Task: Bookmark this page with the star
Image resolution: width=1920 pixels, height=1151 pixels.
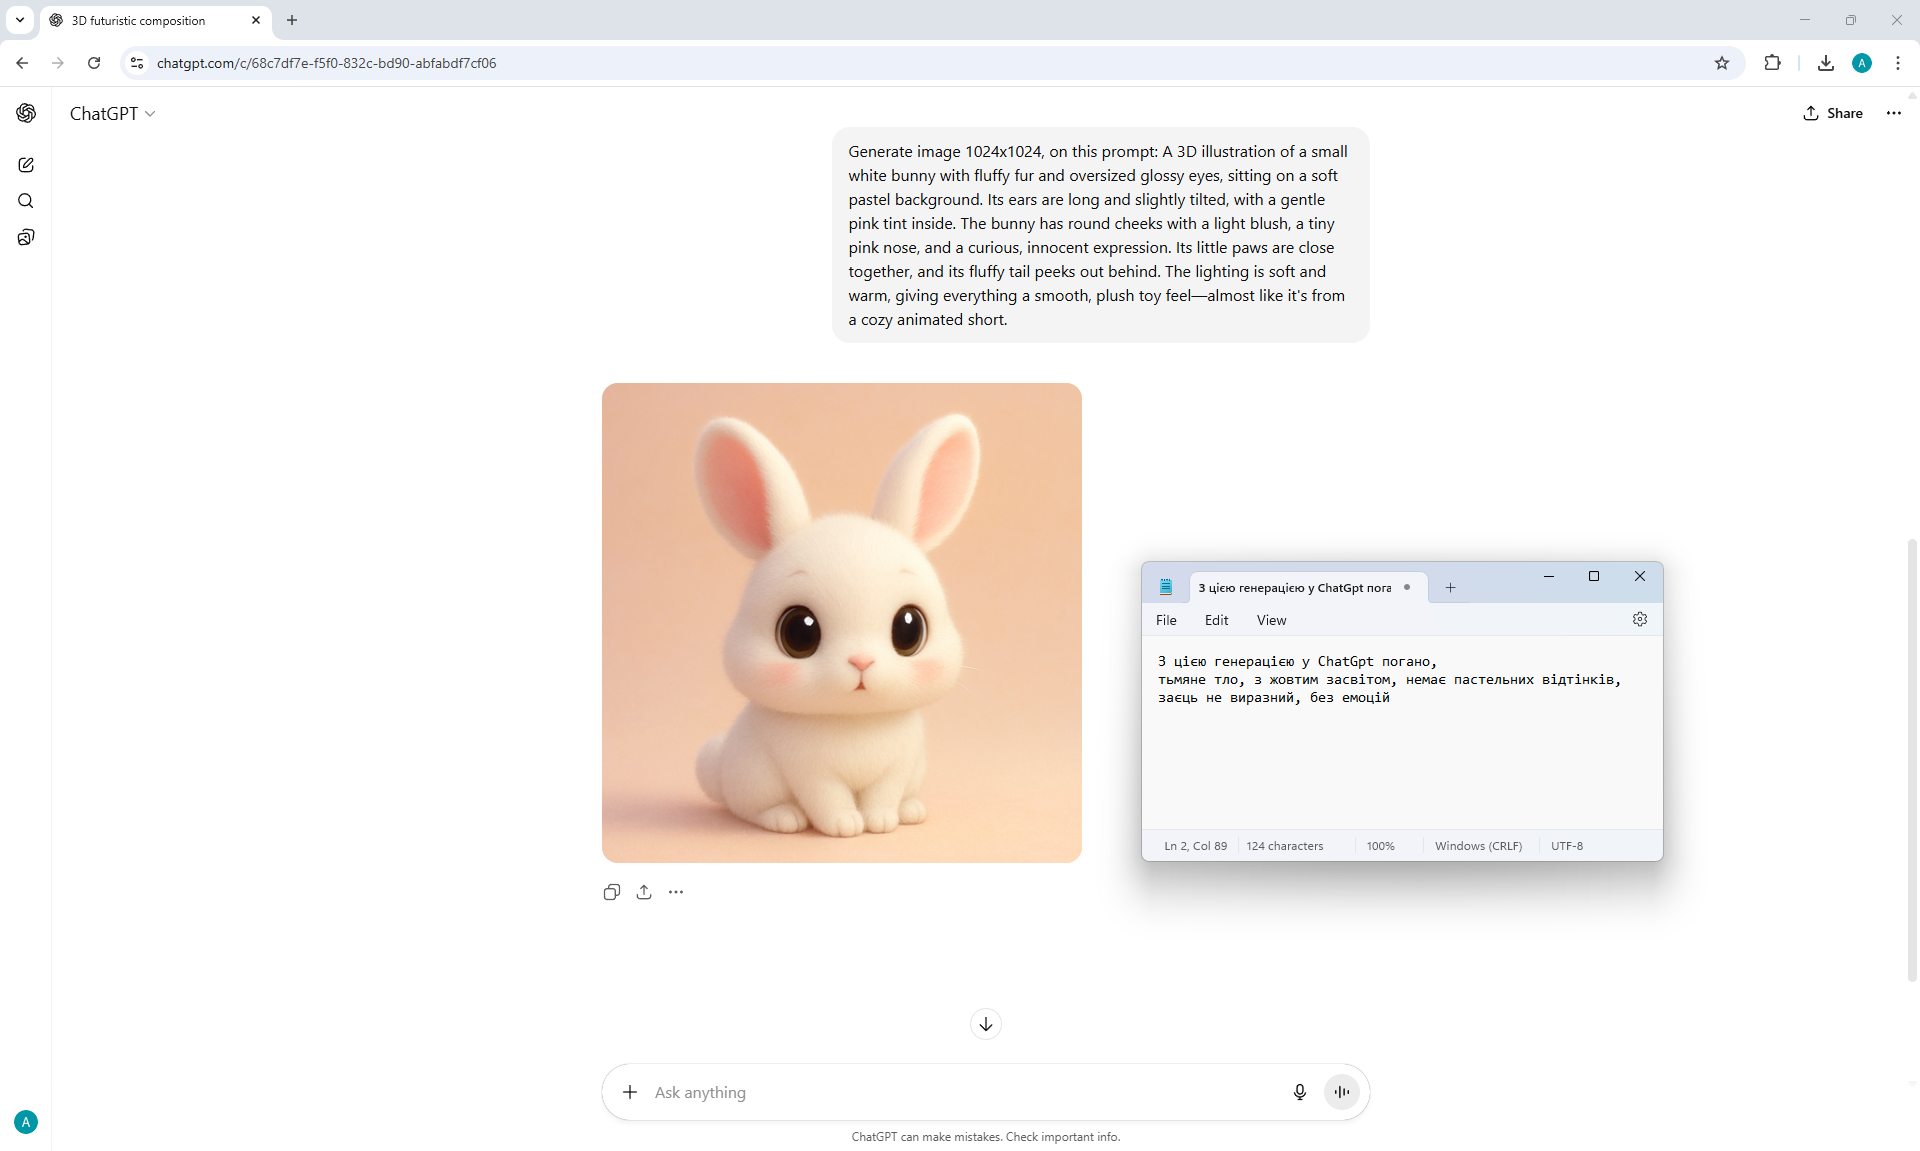Action: pos(1721,63)
